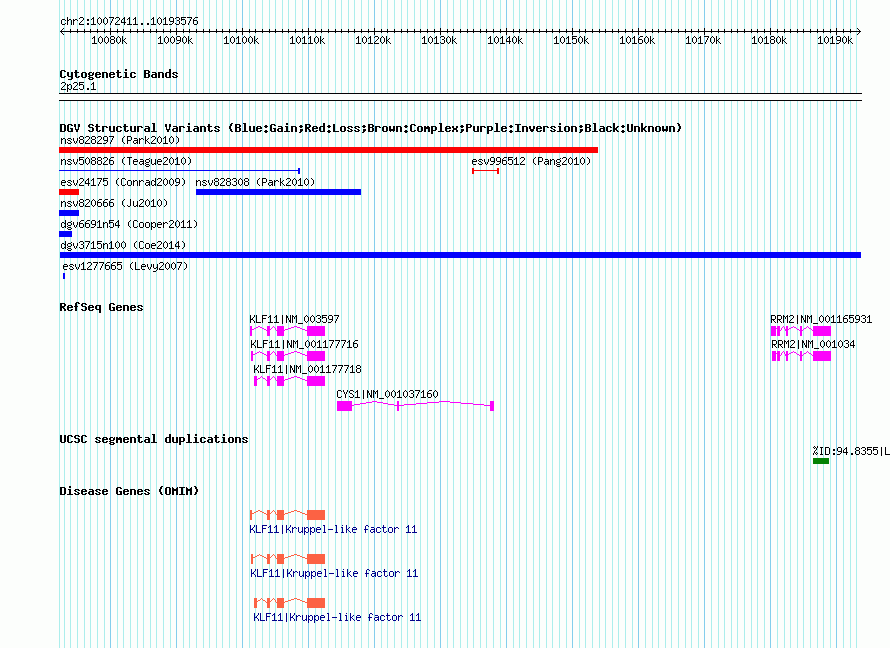This screenshot has width=890, height=648.
Task: Click the magenta RRM2 NM_001165931 gene glyph
Action: click(x=801, y=331)
